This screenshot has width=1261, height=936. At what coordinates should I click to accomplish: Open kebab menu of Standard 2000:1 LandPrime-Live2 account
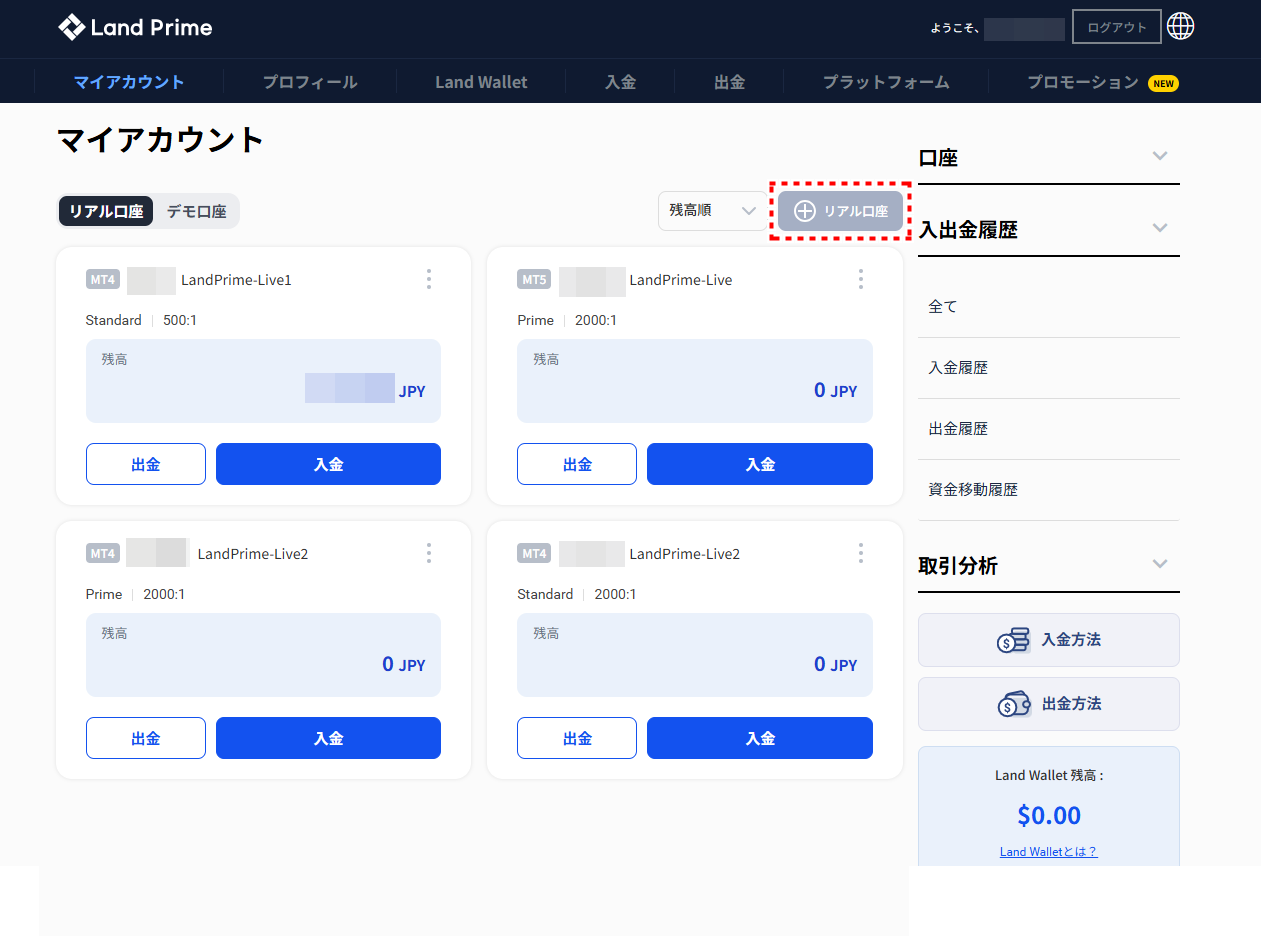click(861, 553)
